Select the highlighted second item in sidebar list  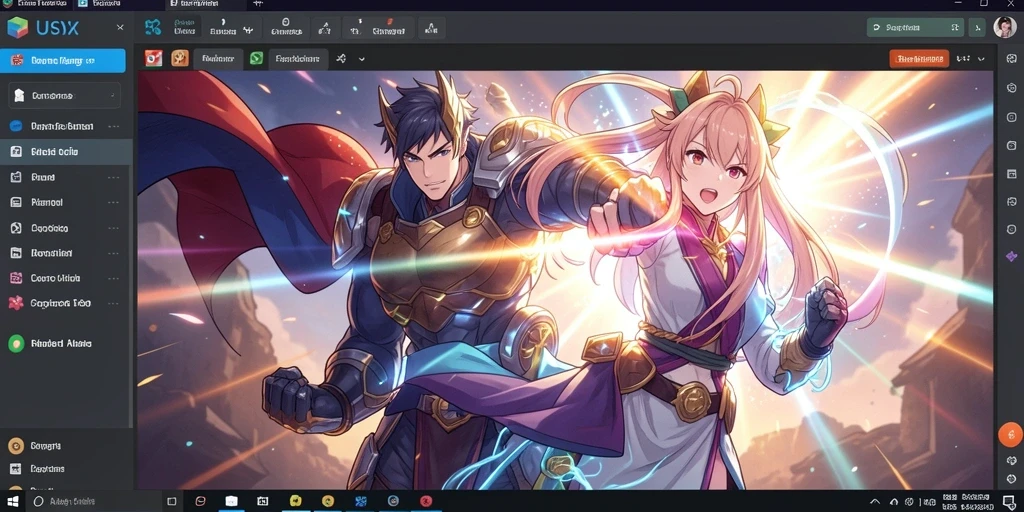(66, 152)
